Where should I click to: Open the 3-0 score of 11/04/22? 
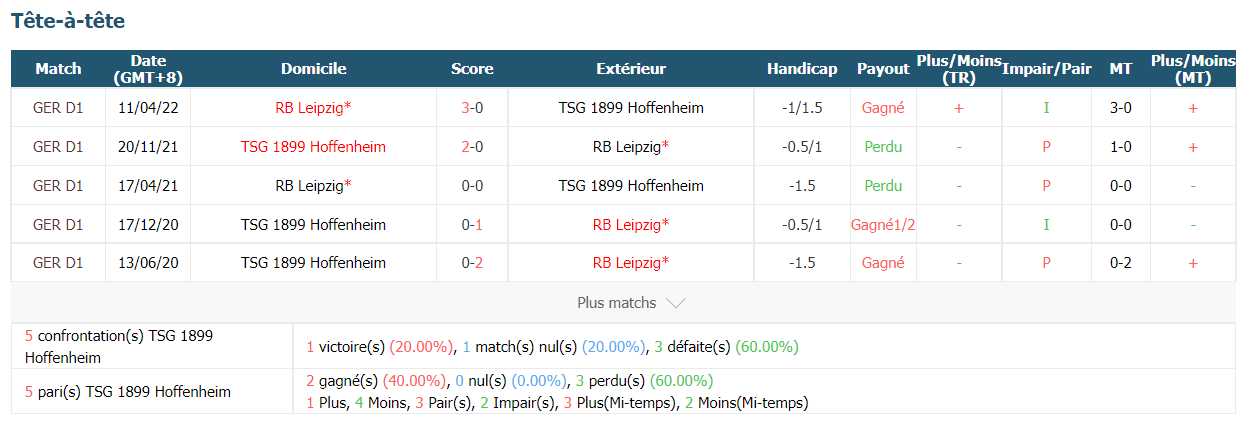pyautogui.click(x=472, y=108)
